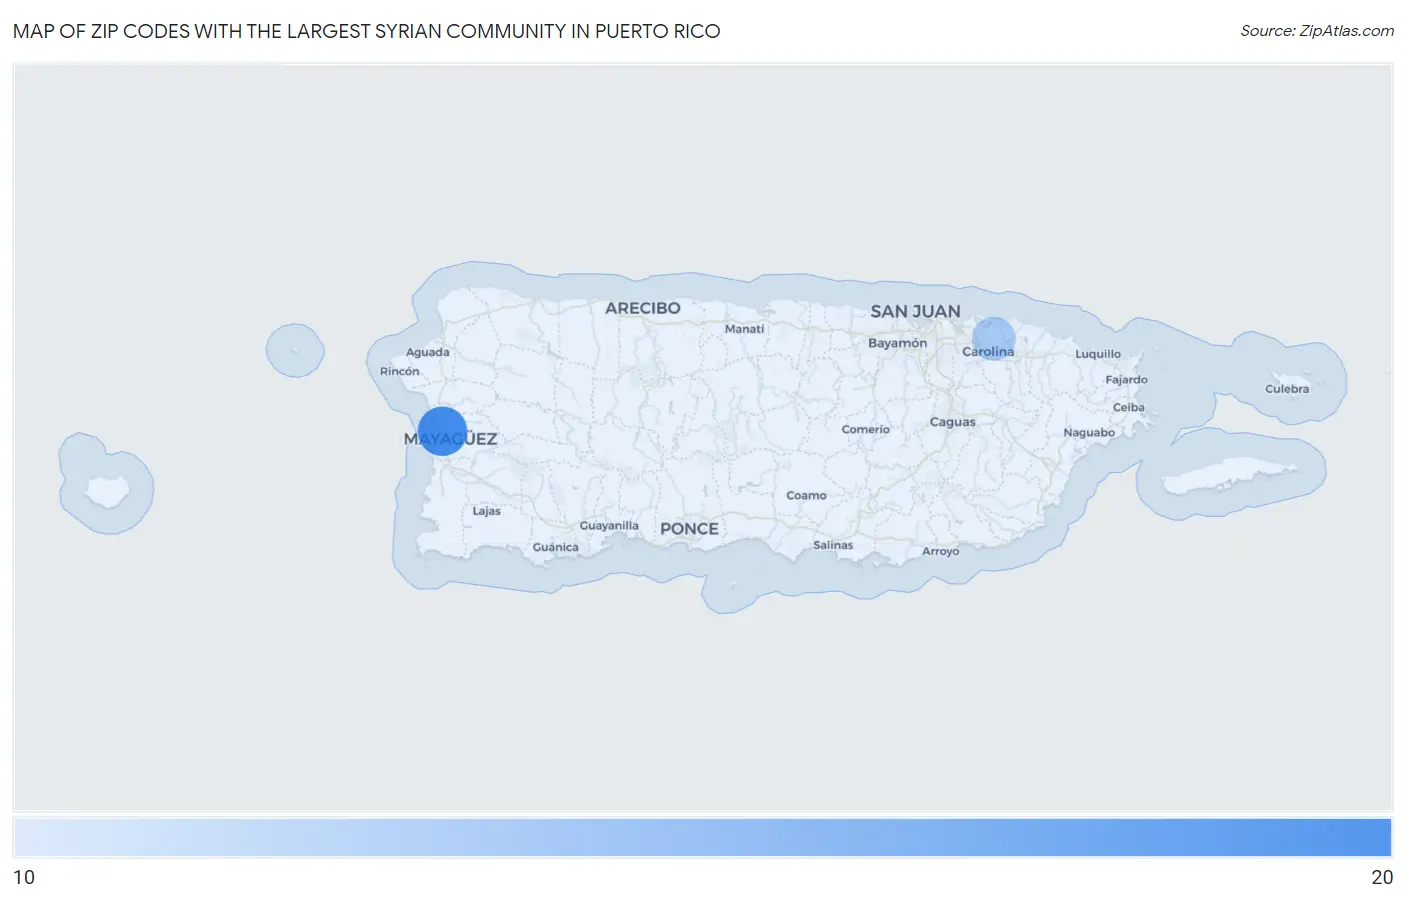Click the Ceiba town label

pos(1128,408)
